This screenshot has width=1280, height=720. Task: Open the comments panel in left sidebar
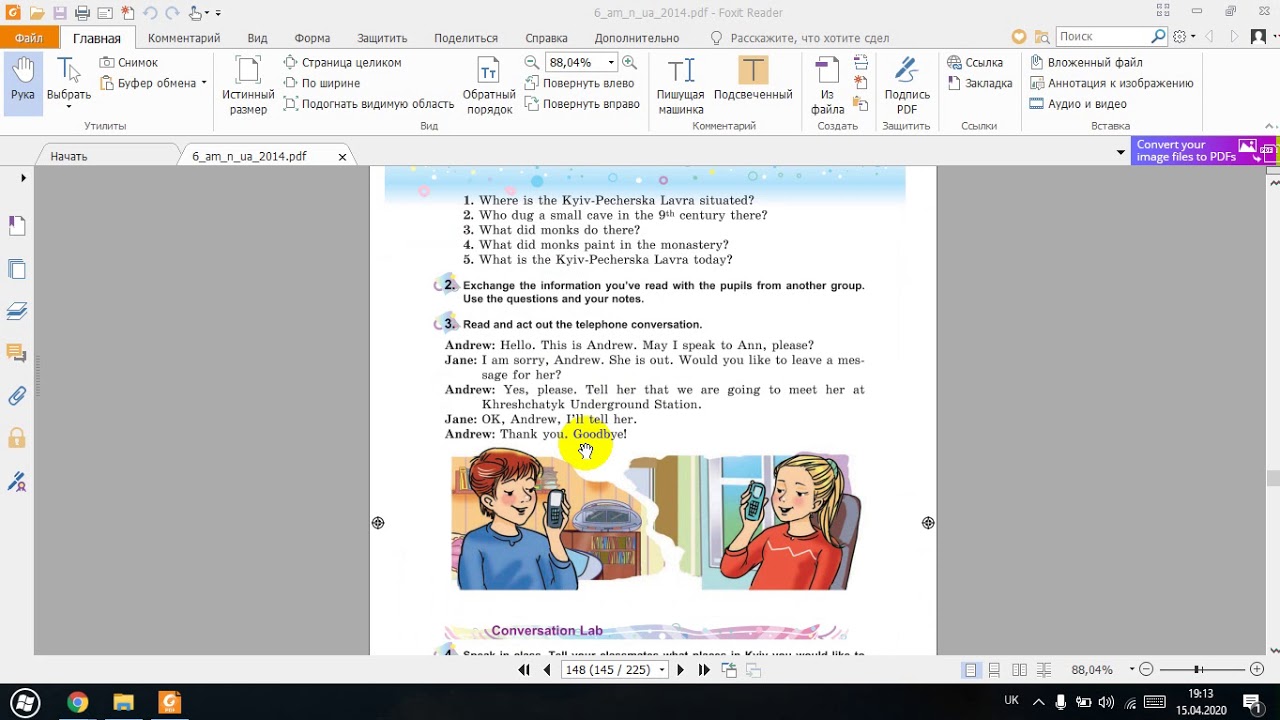point(17,353)
